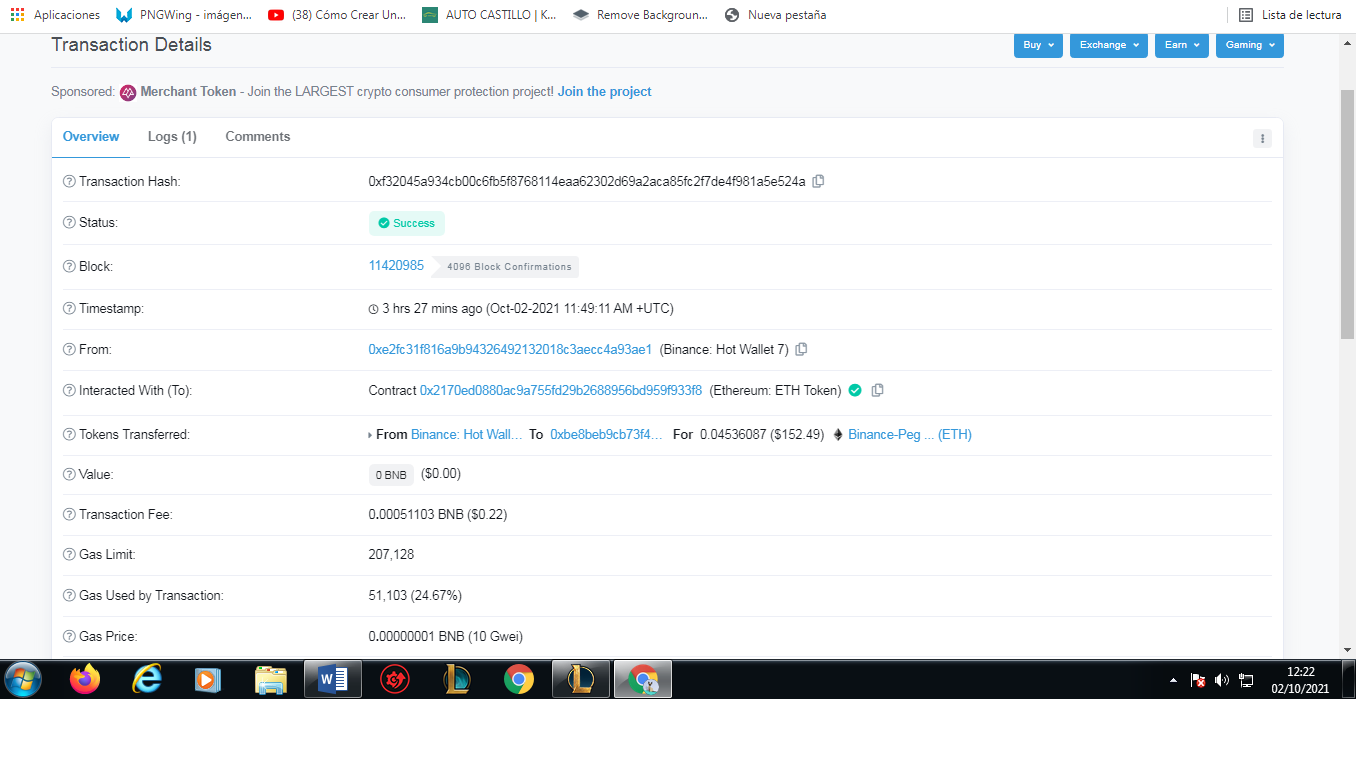
Task: Switch to the Comments tab
Action: (x=258, y=137)
